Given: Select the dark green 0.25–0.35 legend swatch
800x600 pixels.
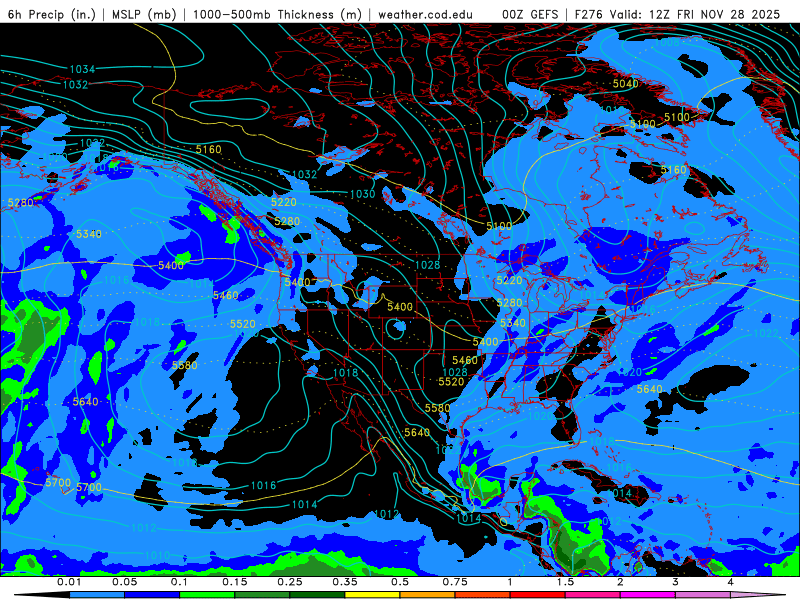Looking at the screenshot, I should 317,595.
